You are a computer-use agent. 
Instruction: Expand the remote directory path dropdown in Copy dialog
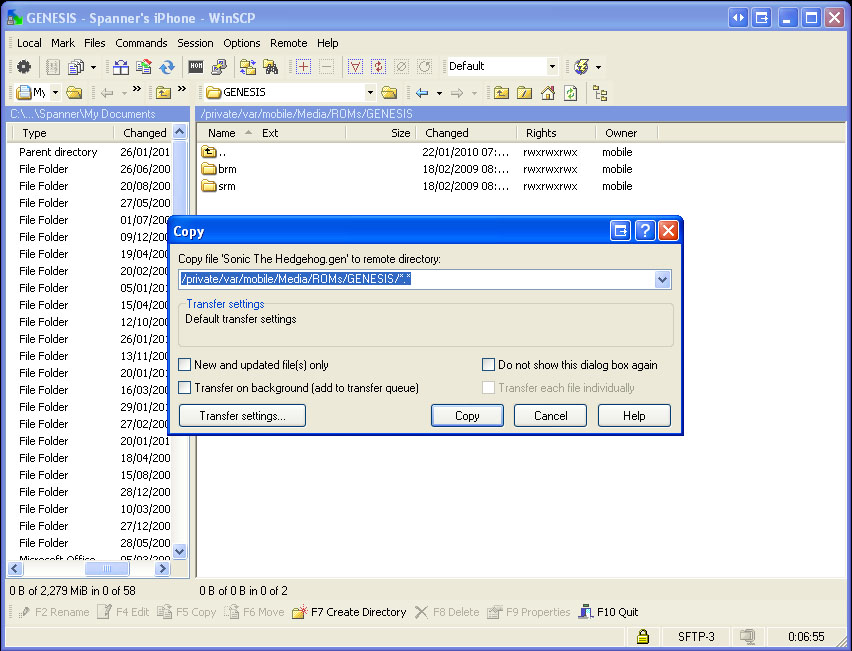pos(662,280)
